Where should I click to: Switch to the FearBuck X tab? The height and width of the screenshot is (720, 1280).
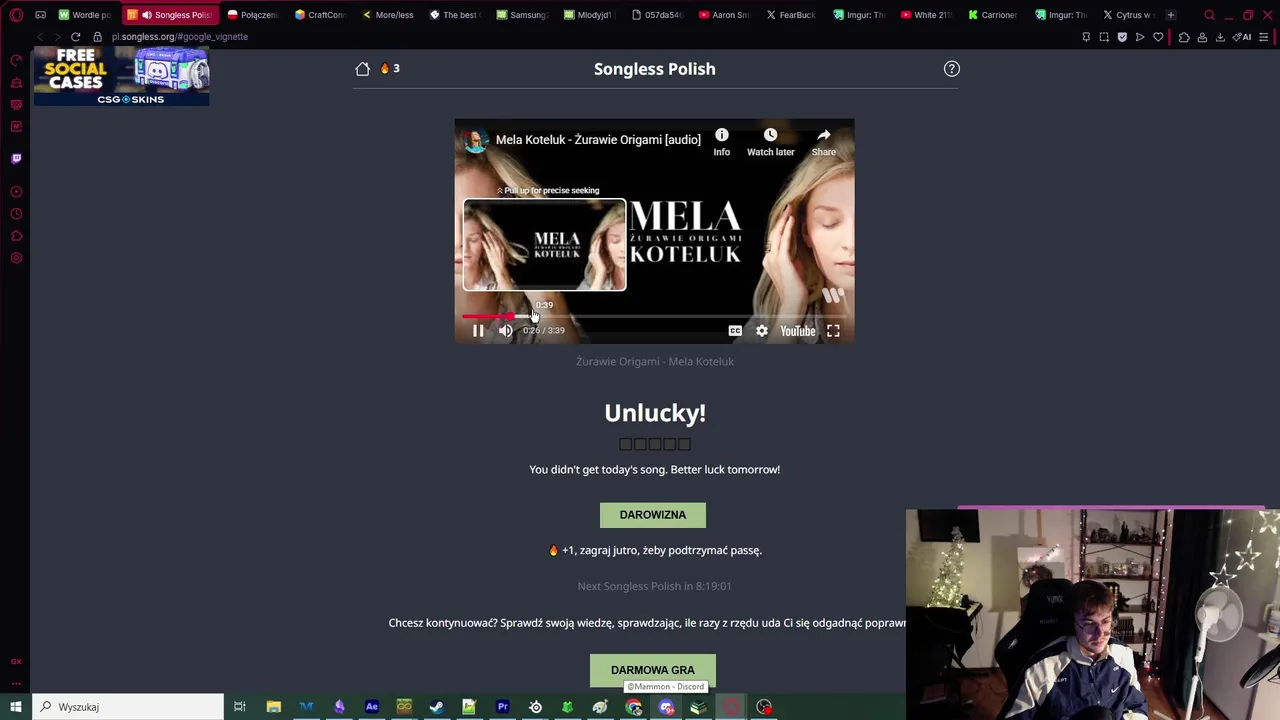coord(792,15)
